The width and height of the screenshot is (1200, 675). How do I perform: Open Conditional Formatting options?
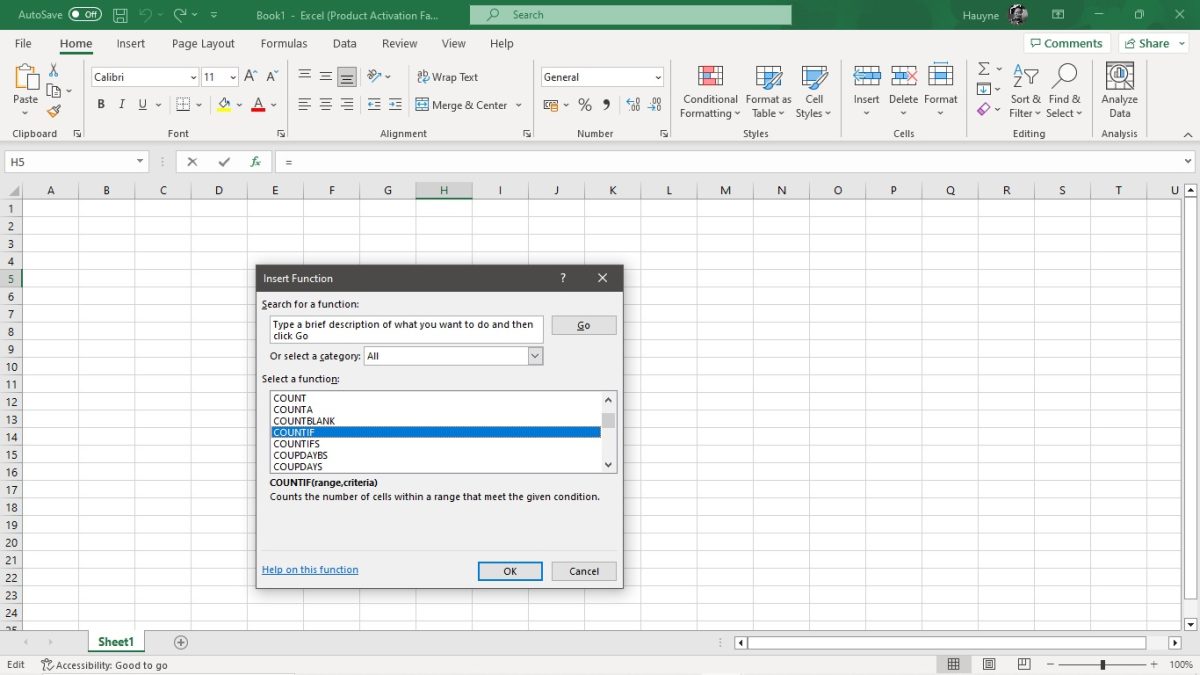pos(710,90)
